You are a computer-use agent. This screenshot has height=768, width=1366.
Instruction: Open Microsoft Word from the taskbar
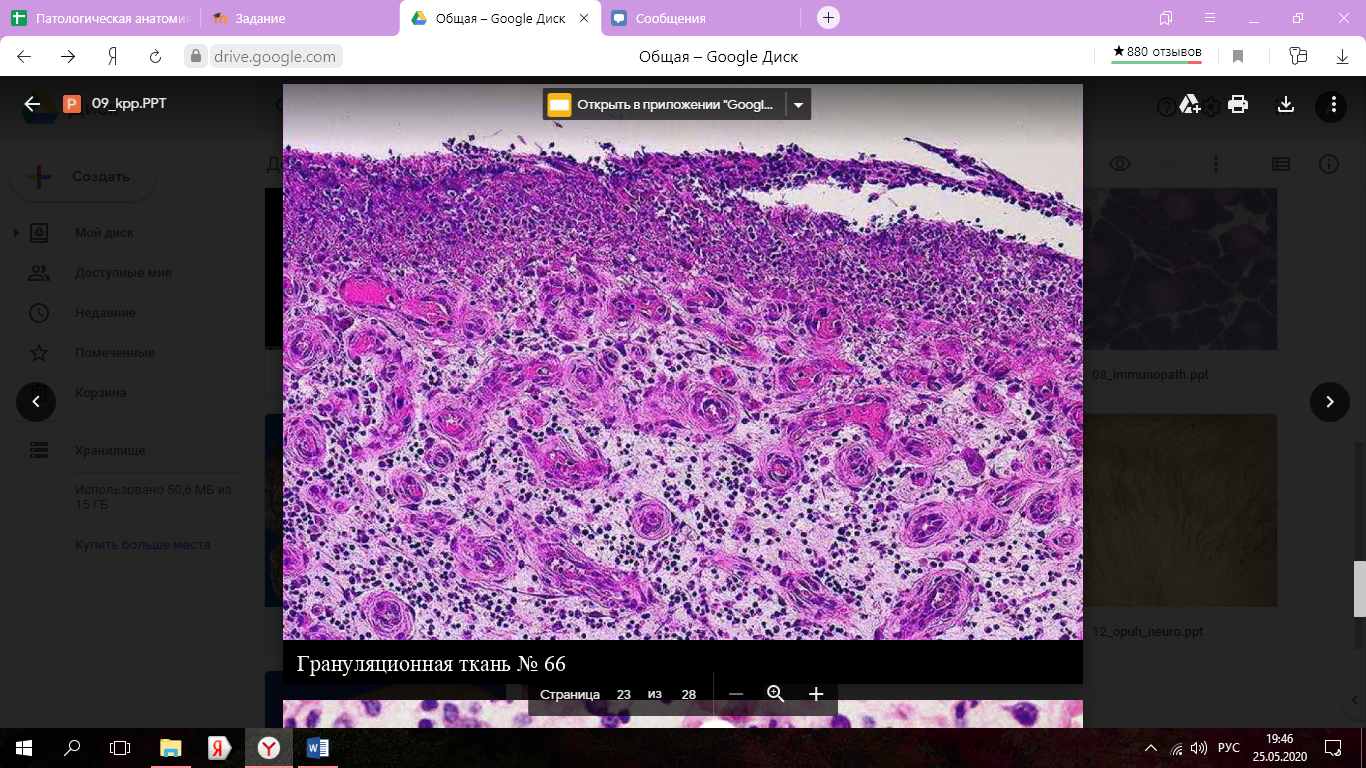tap(318, 747)
